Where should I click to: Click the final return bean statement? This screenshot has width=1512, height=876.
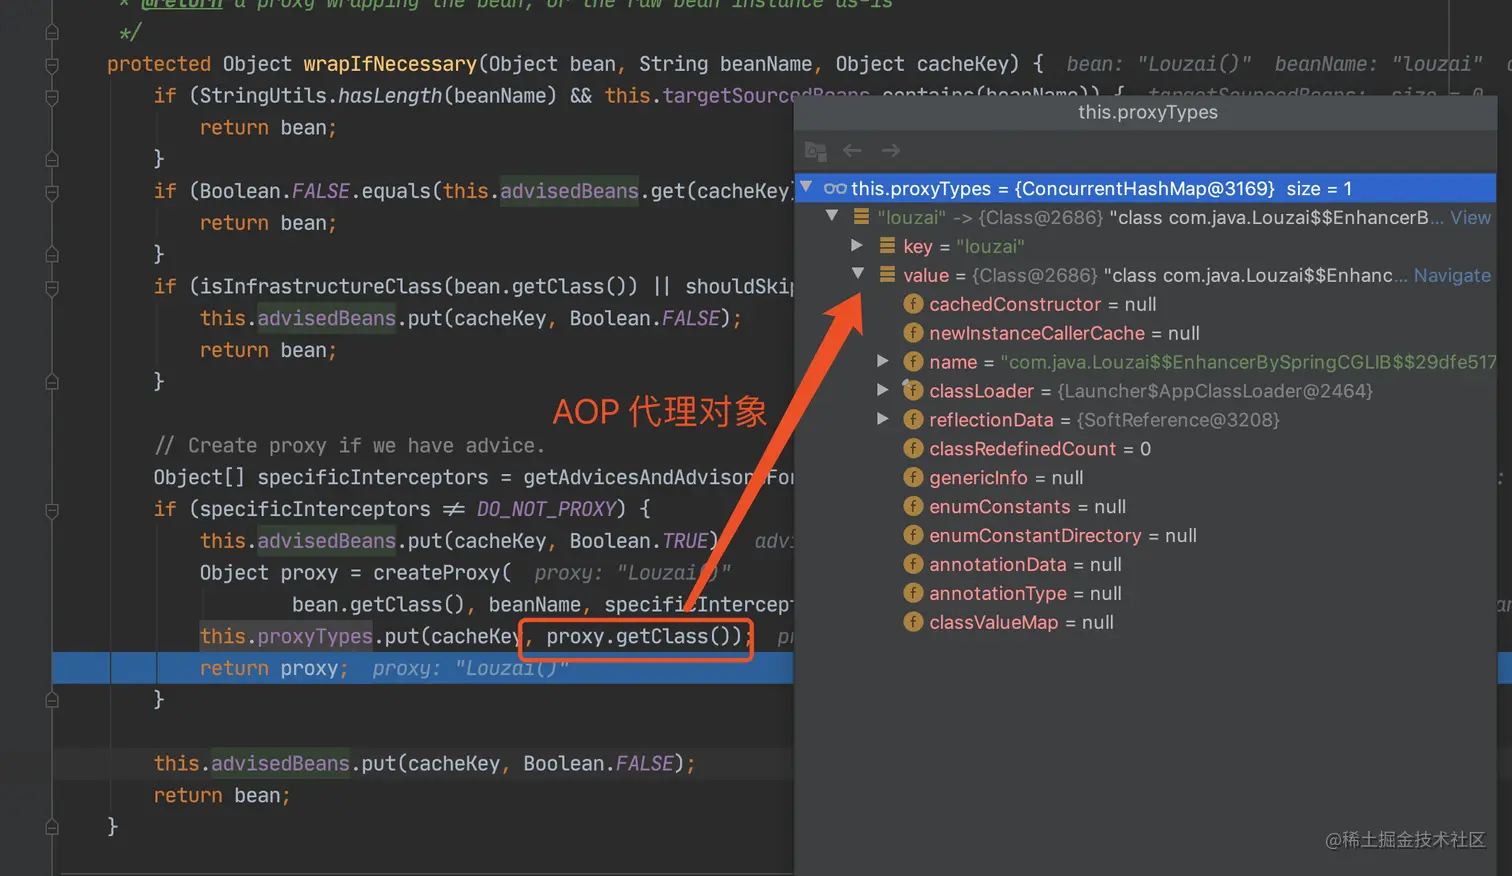point(222,796)
